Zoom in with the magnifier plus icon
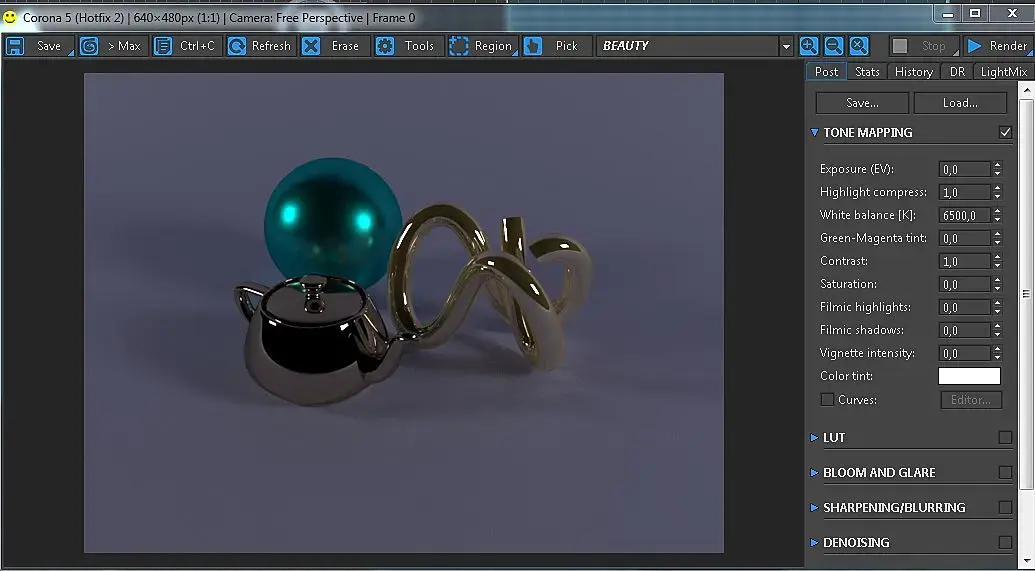The height and width of the screenshot is (571, 1035). [x=809, y=46]
